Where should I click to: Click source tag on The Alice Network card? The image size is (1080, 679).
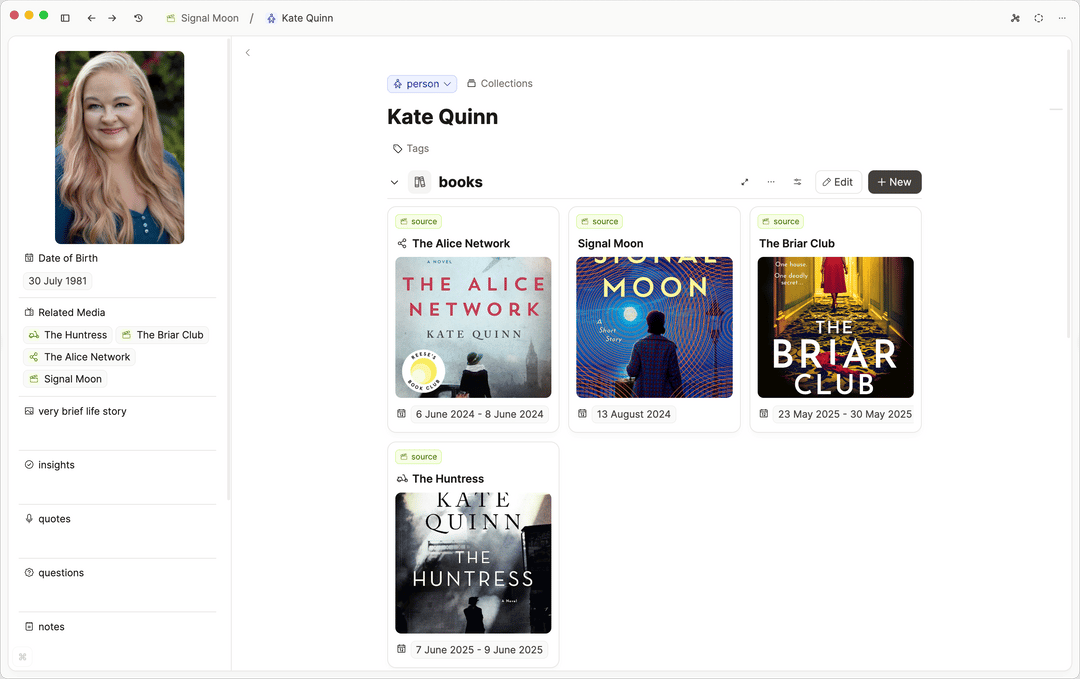pyautogui.click(x=418, y=221)
